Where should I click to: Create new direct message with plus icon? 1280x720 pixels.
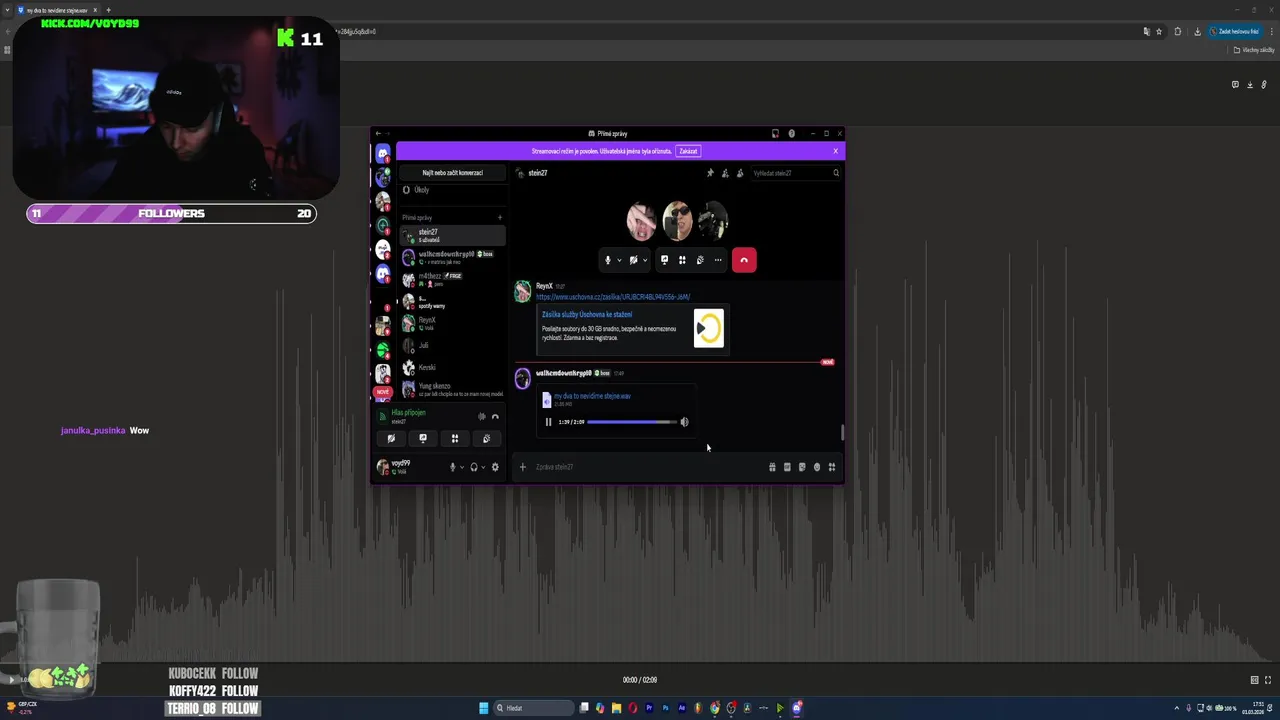pos(499,217)
